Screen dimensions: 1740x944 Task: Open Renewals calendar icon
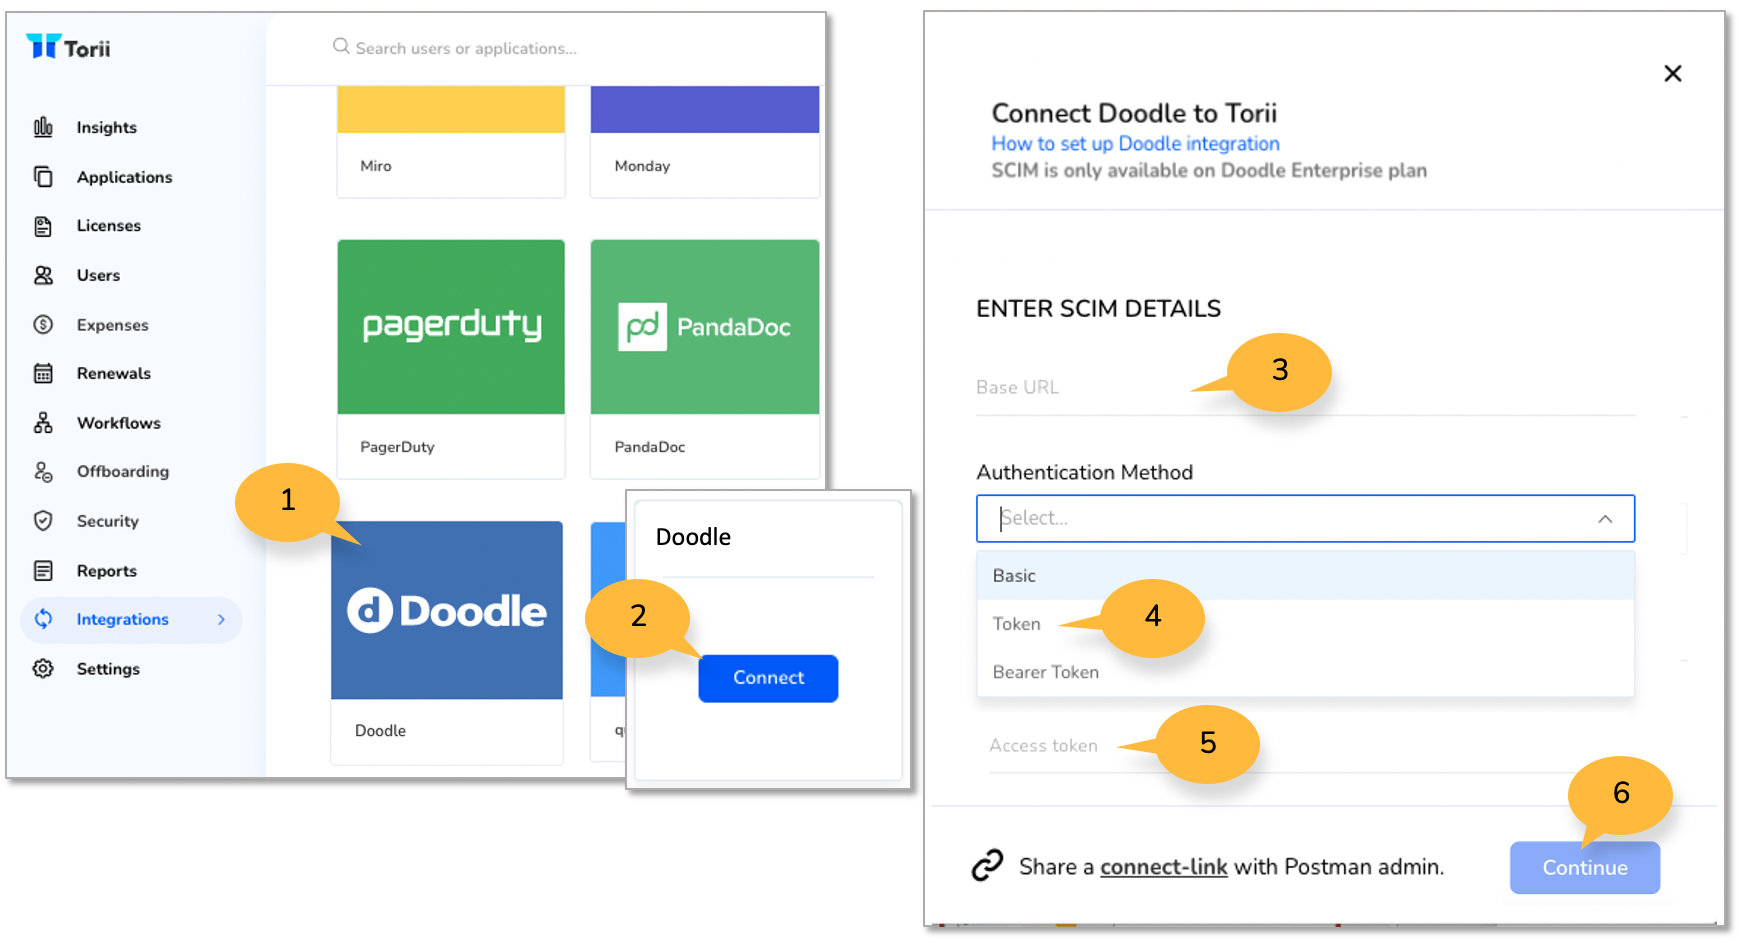coord(43,373)
